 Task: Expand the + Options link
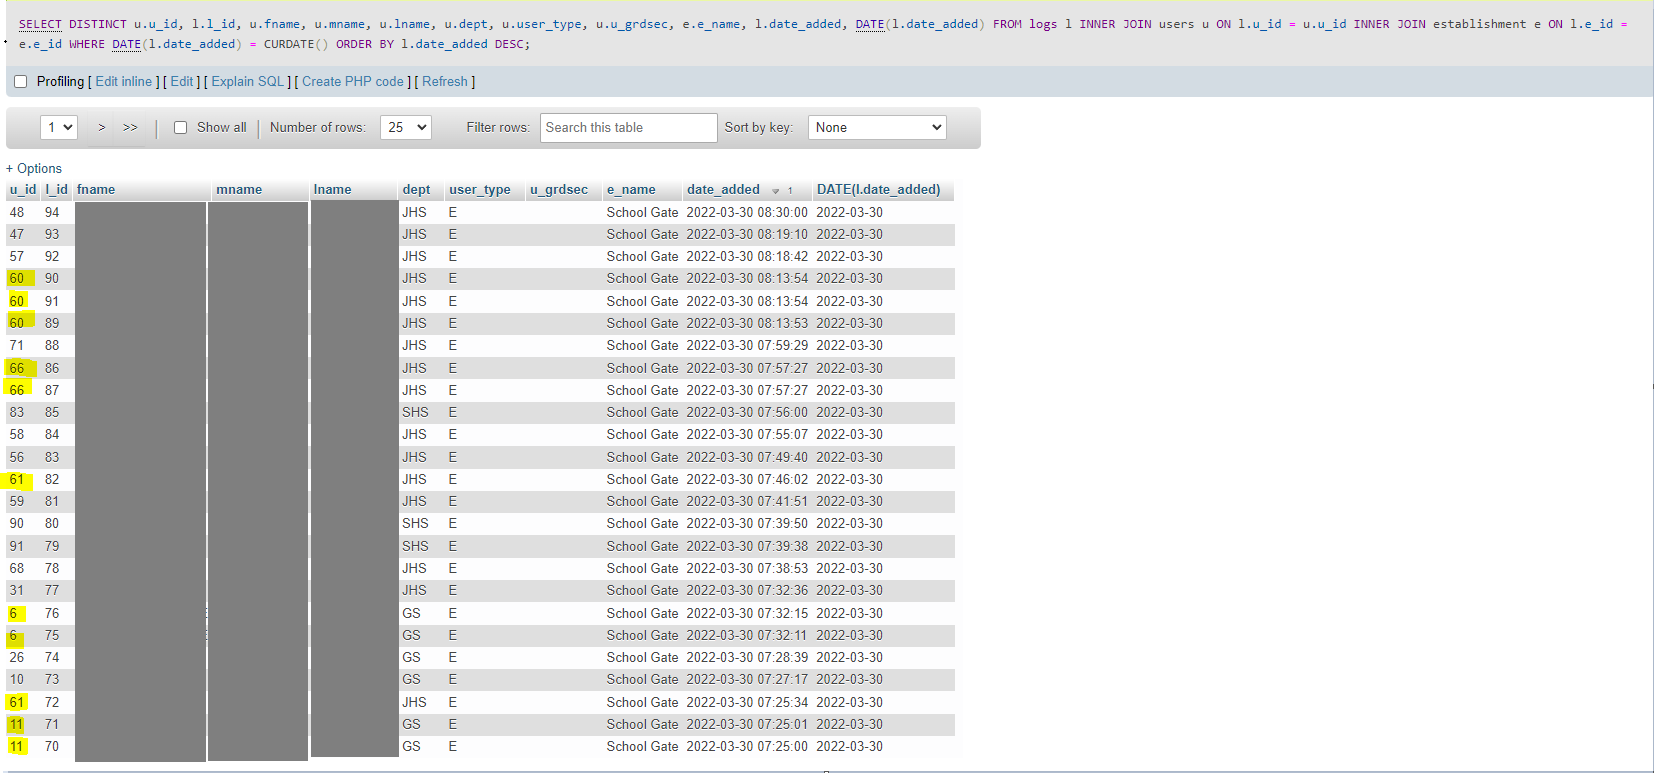pyautogui.click(x=34, y=169)
